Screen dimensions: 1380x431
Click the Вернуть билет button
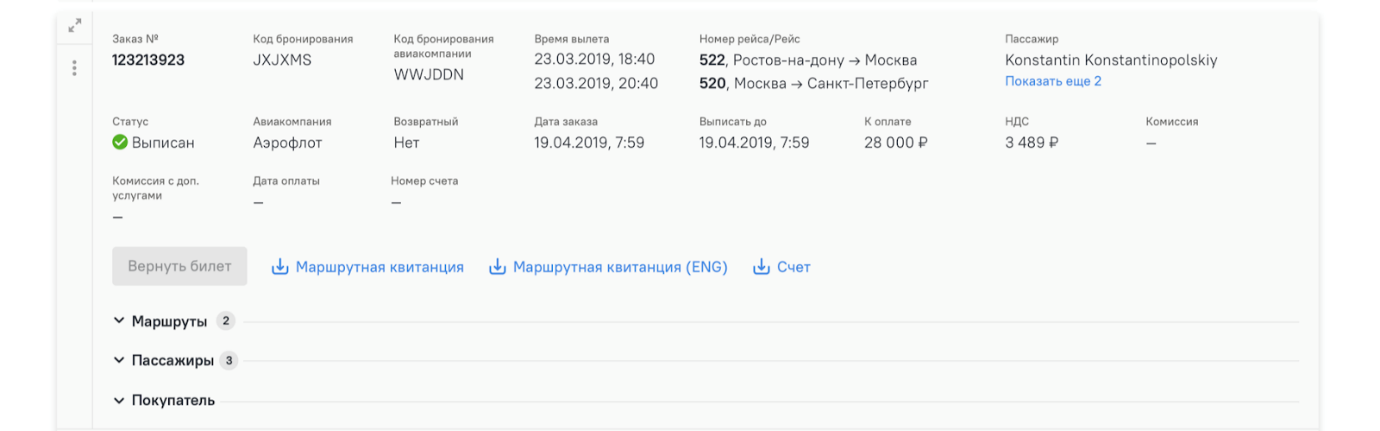[180, 267]
